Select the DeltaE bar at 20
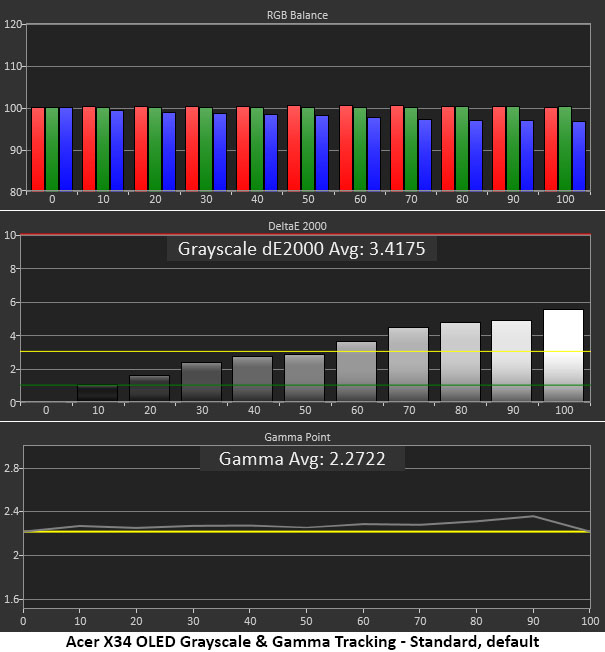This screenshot has width=605, height=652. coord(150,388)
